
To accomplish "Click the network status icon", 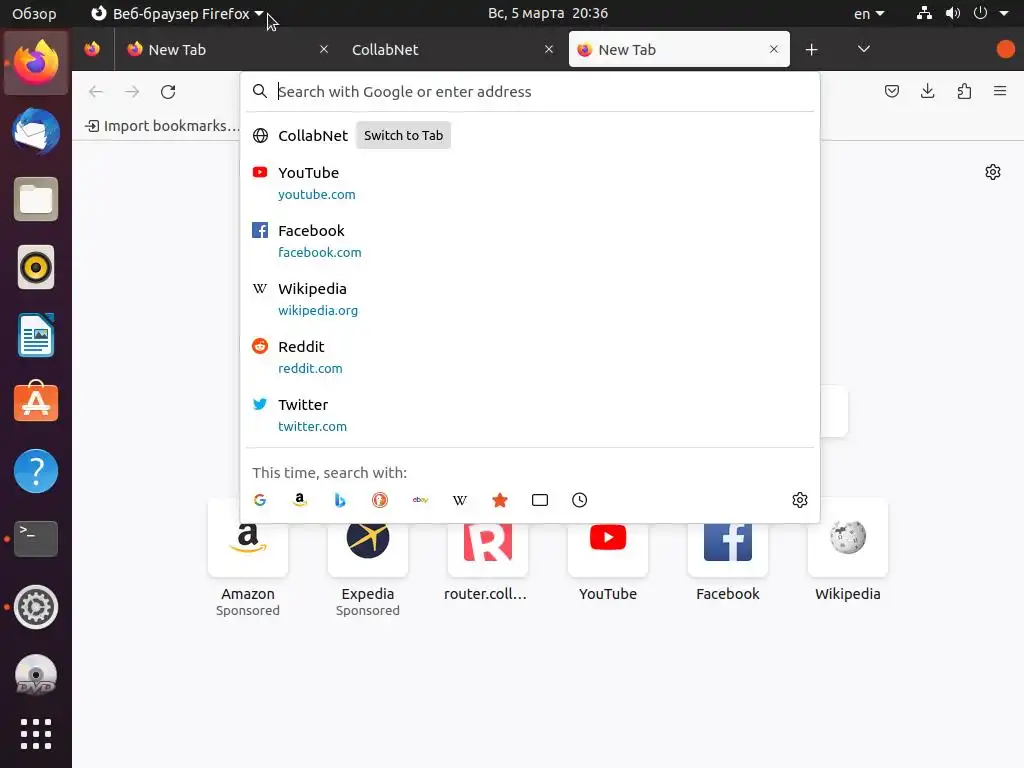I will 924,13.
